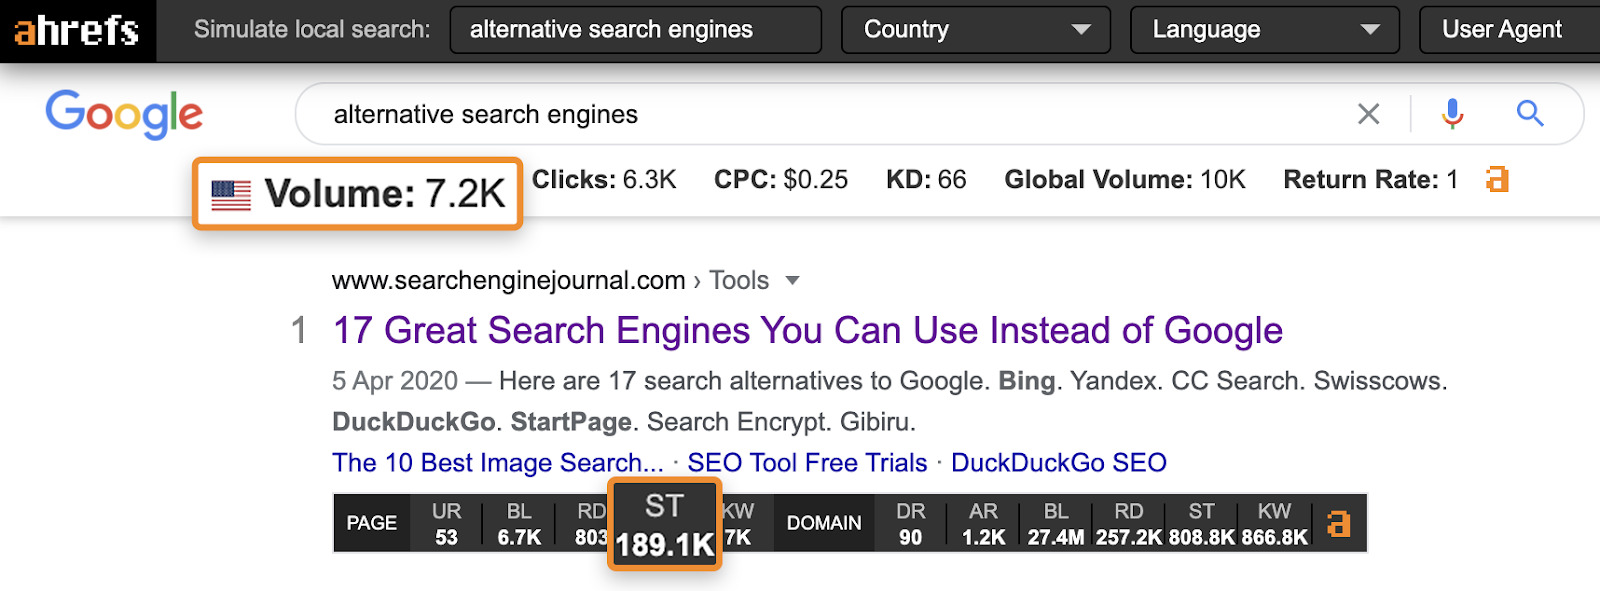Visit the 'DuckDuckGo SEO' sitelink
The width and height of the screenshot is (1600, 591).
[1058, 463]
